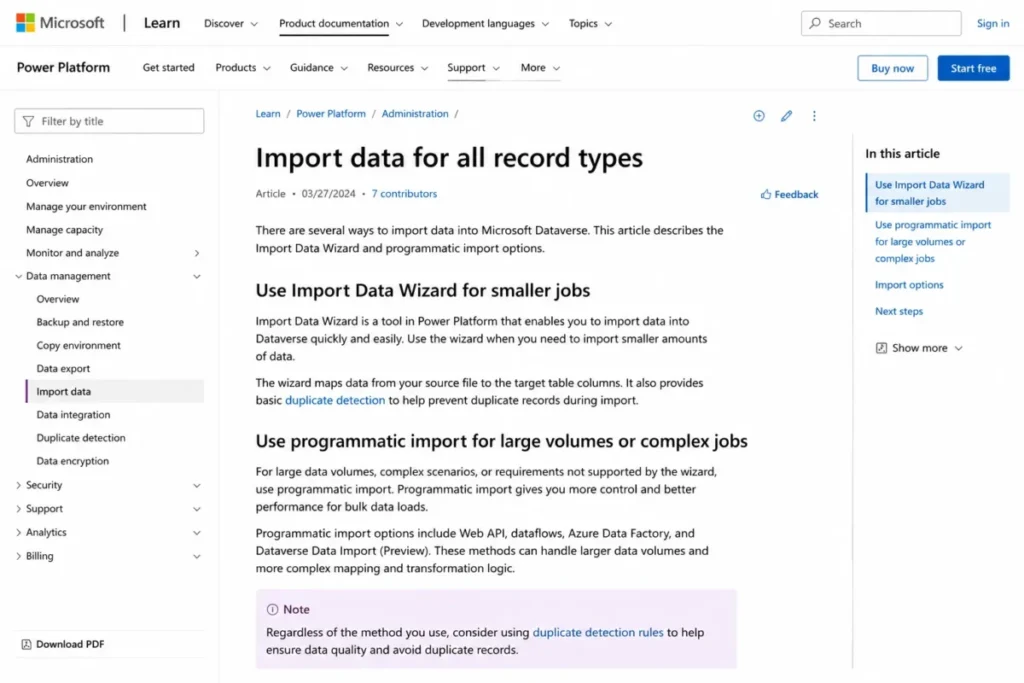Open the Products dropdown
The height and width of the screenshot is (683, 1024).
click(x=243, y=67)
